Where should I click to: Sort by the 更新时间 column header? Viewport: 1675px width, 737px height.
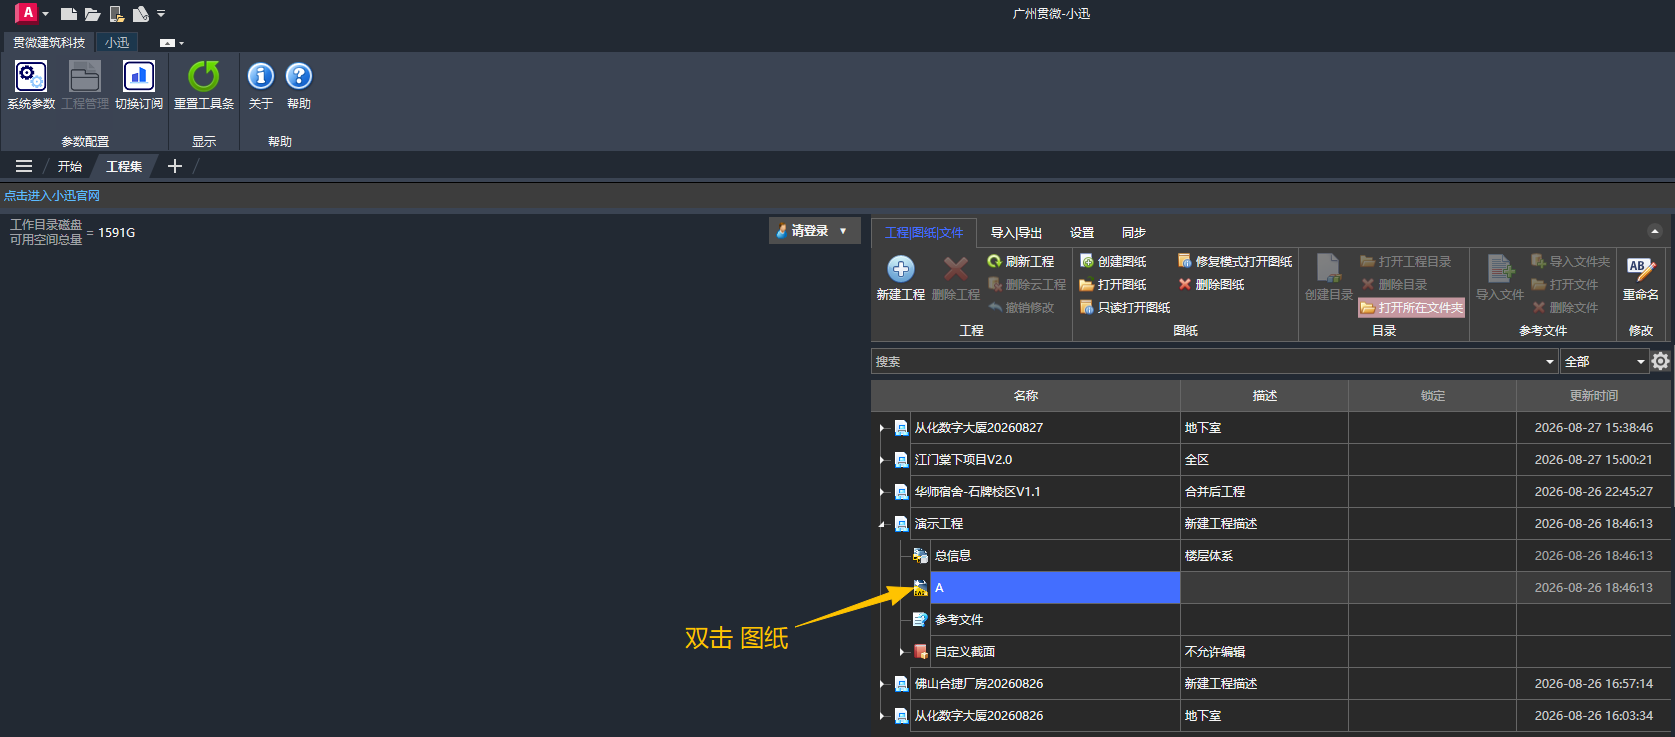tap(1593, 396)
